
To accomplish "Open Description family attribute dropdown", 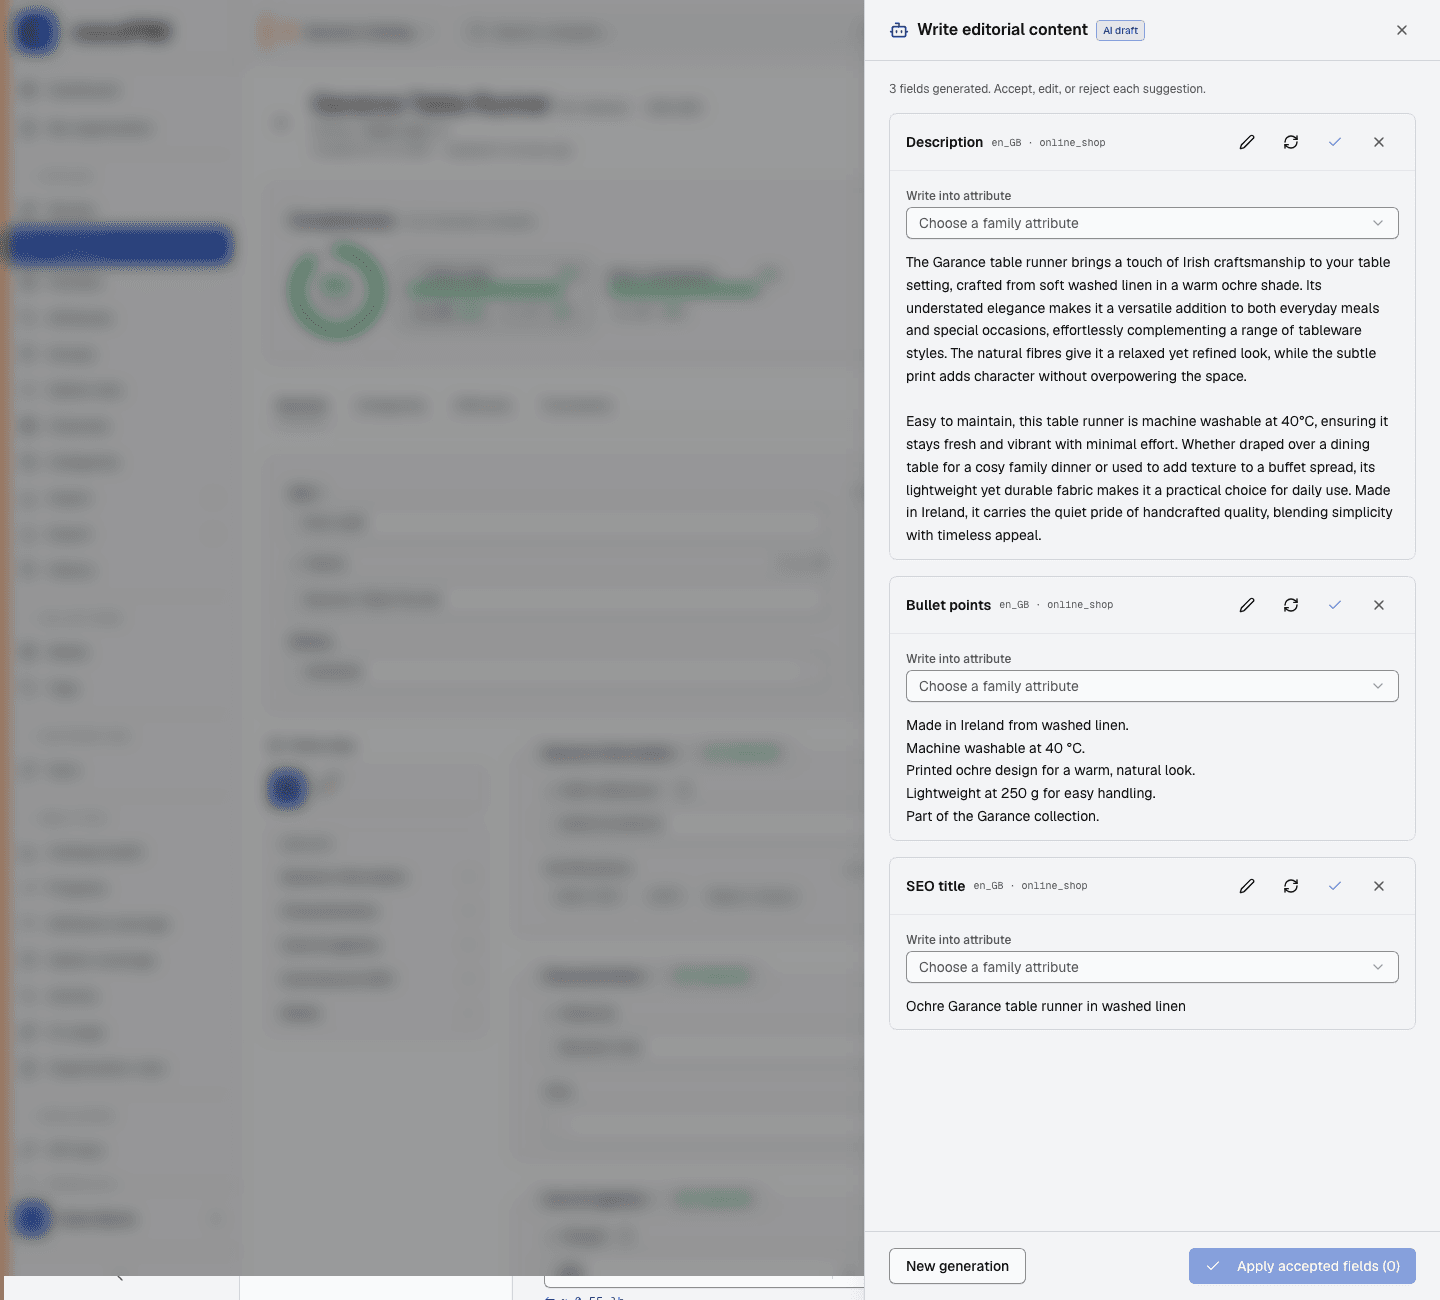I will point(1152,223).
